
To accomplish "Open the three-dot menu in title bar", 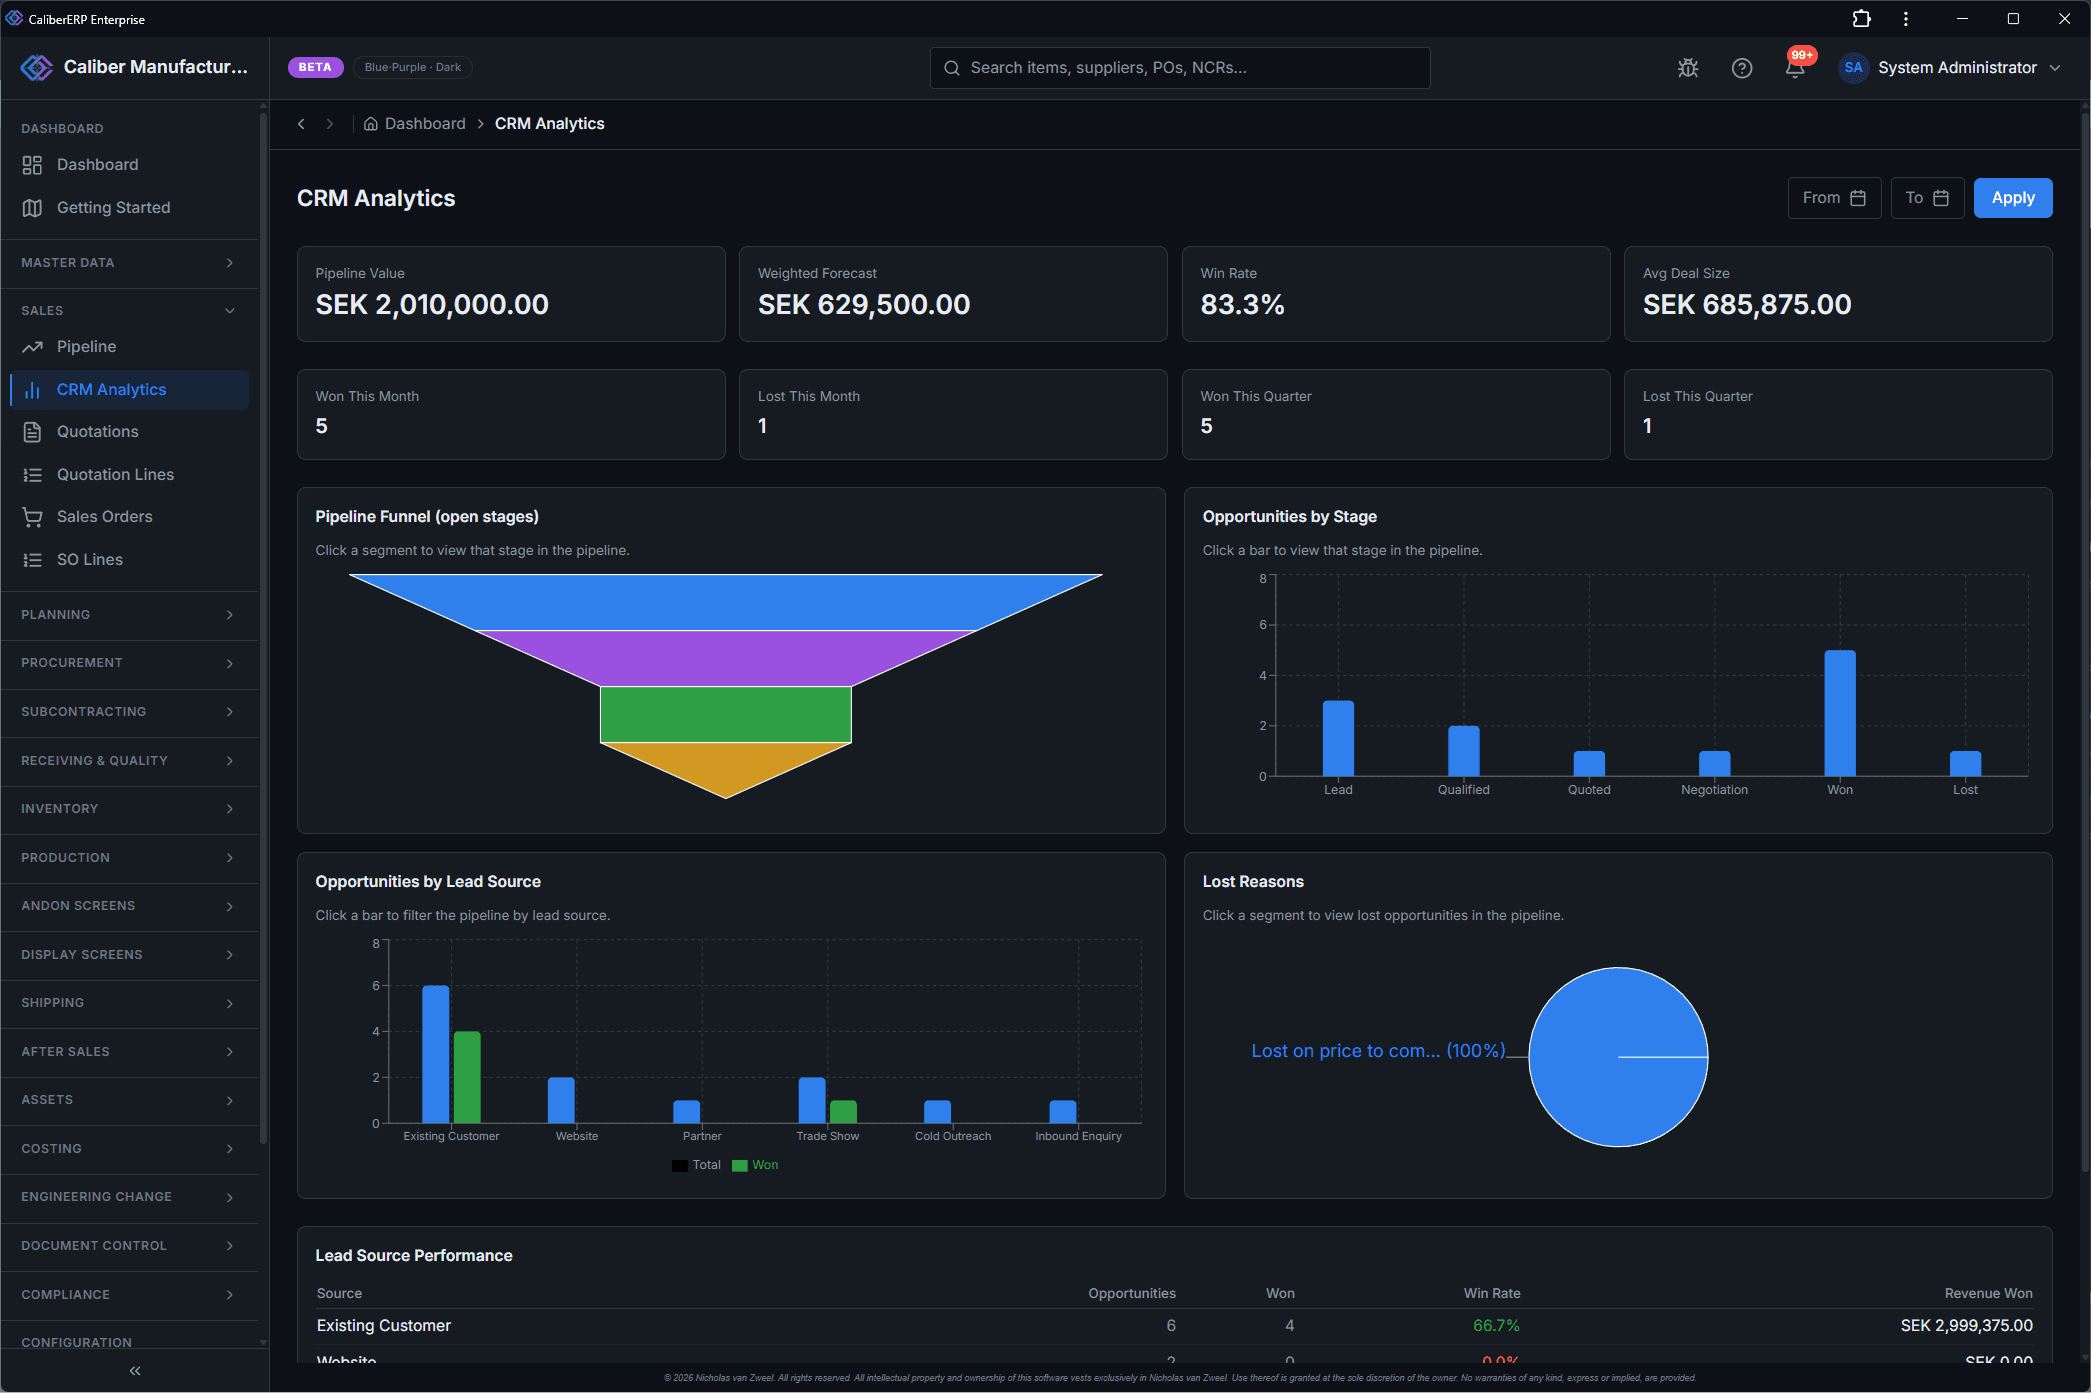I will 1906,19.
